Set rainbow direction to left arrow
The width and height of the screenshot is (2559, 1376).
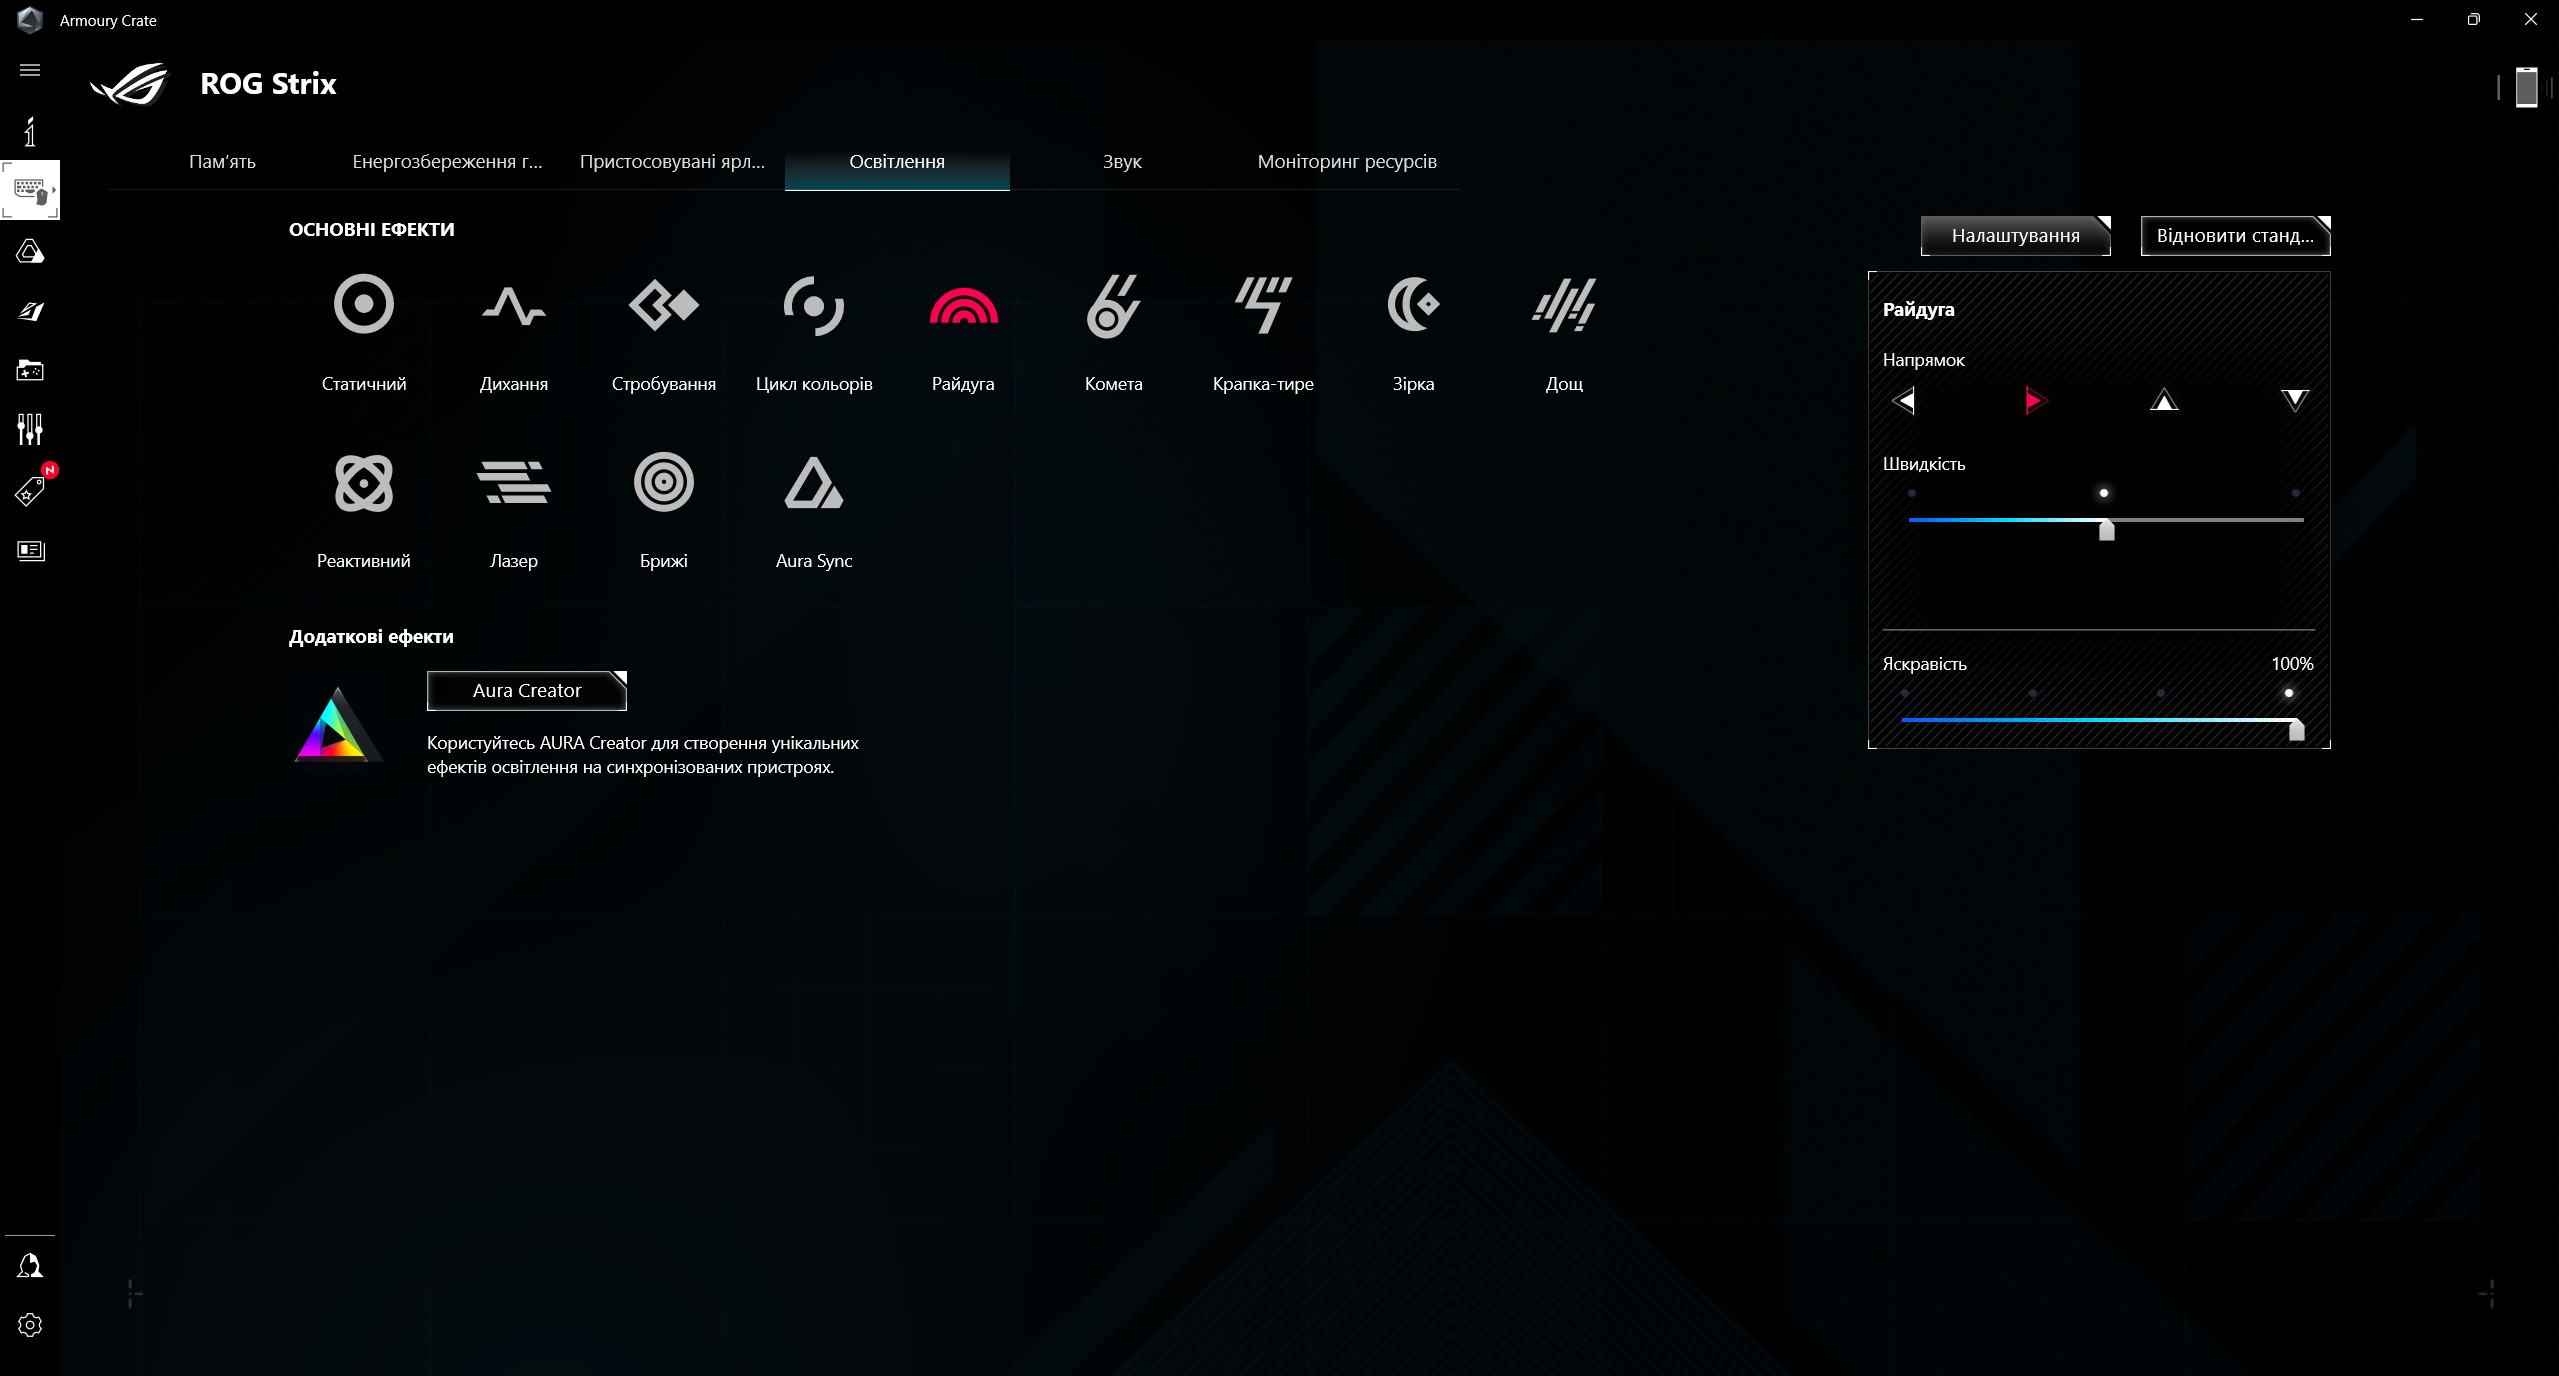[1904, 401]
